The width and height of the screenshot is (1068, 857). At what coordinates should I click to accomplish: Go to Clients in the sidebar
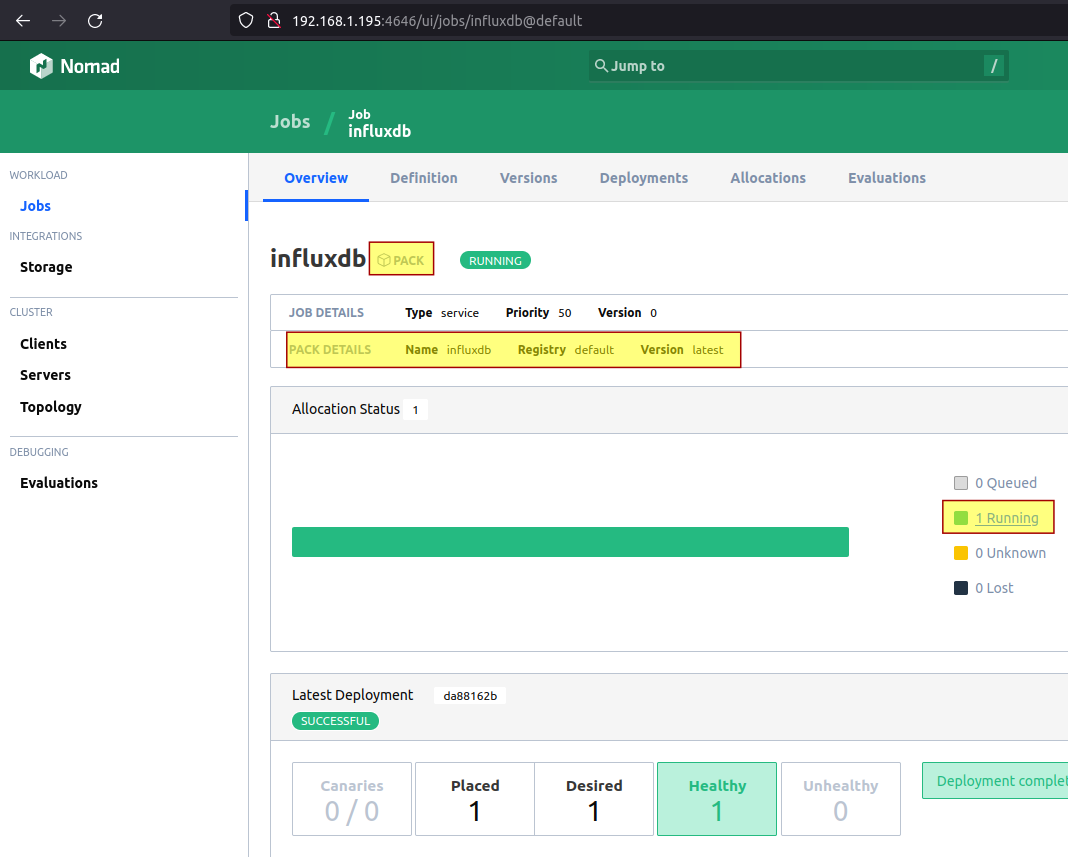click(x=44, y=344)
